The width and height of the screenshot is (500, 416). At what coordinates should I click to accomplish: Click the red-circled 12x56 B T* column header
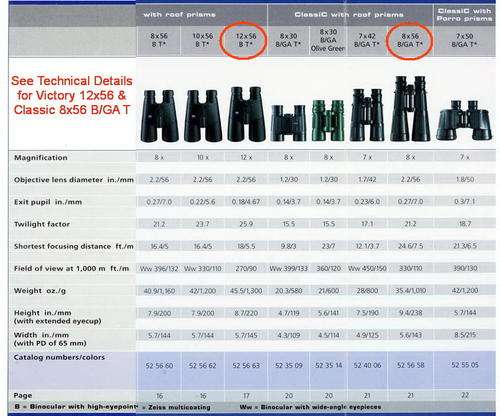246,40
